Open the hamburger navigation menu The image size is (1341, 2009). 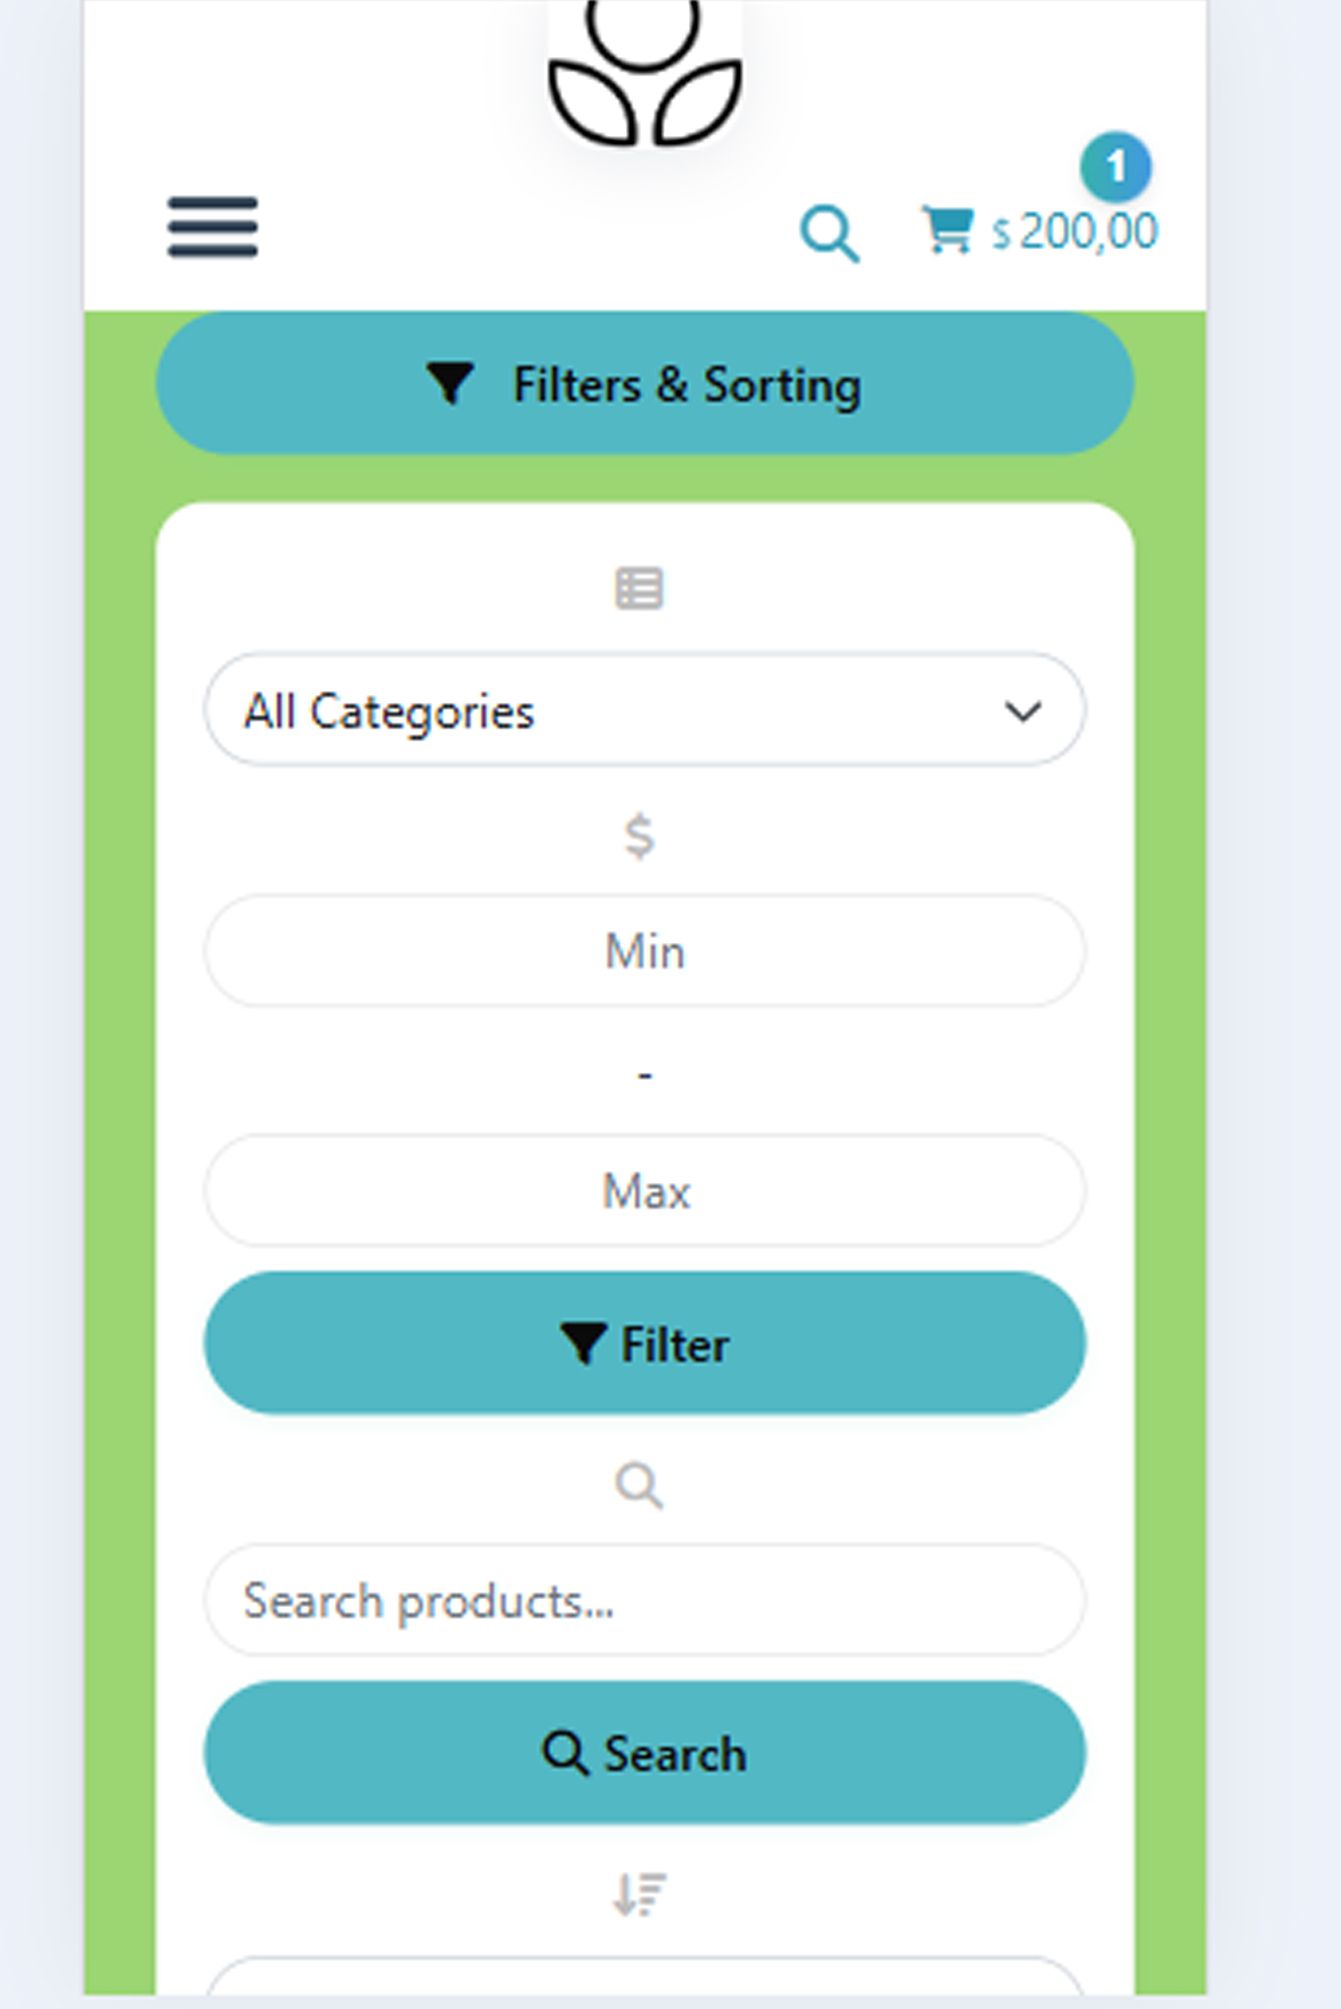tap(212, 227)
